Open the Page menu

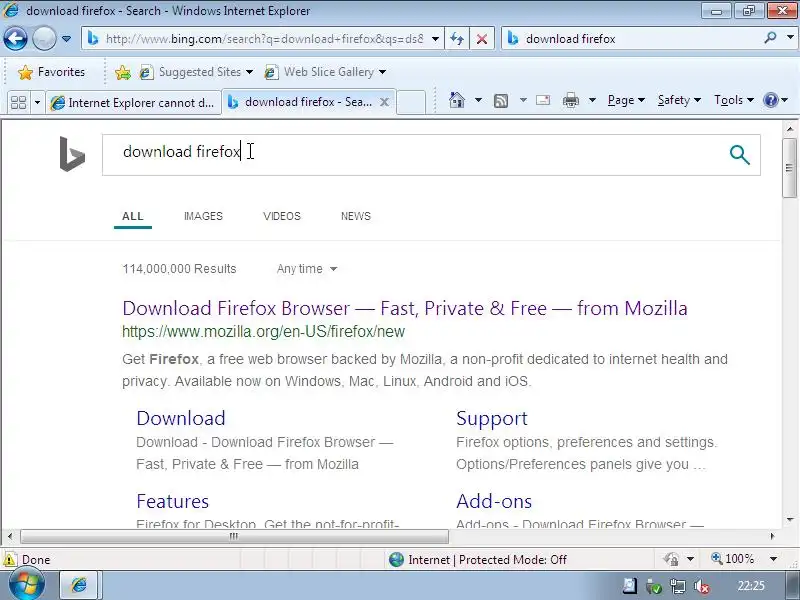[x=626, y=100]
